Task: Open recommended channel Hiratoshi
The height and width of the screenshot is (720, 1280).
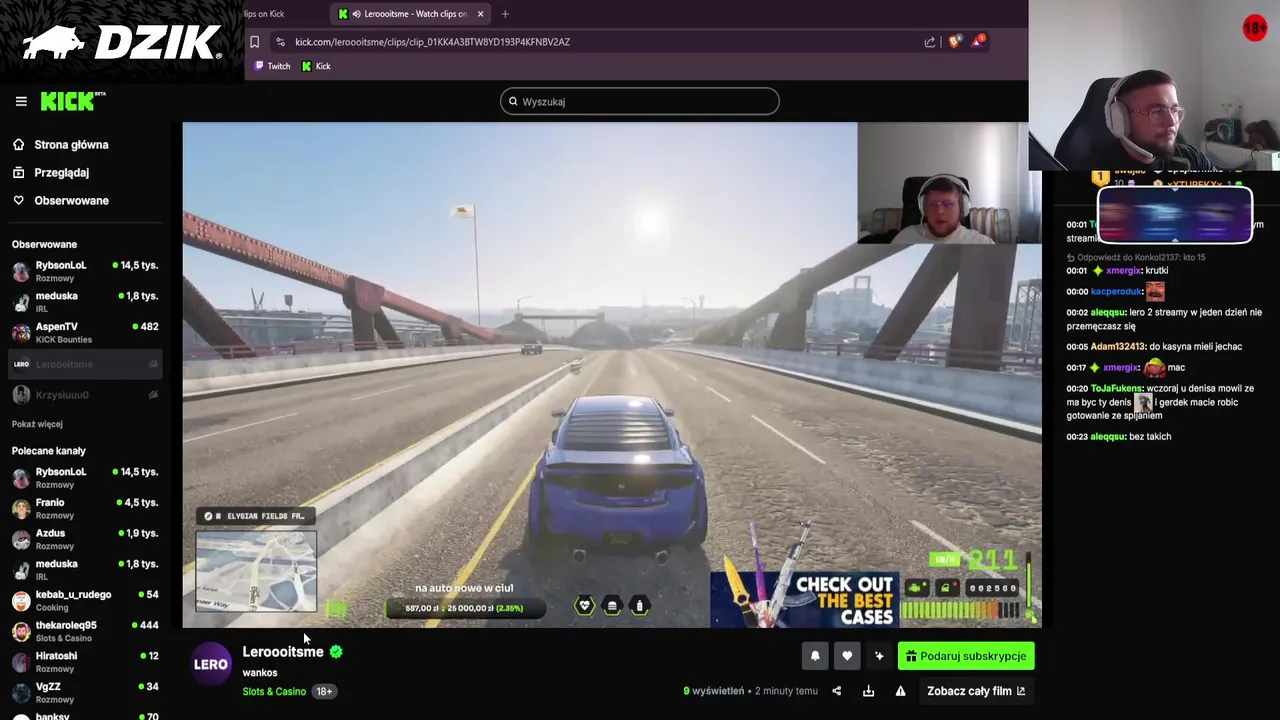Action: (85, 662)
